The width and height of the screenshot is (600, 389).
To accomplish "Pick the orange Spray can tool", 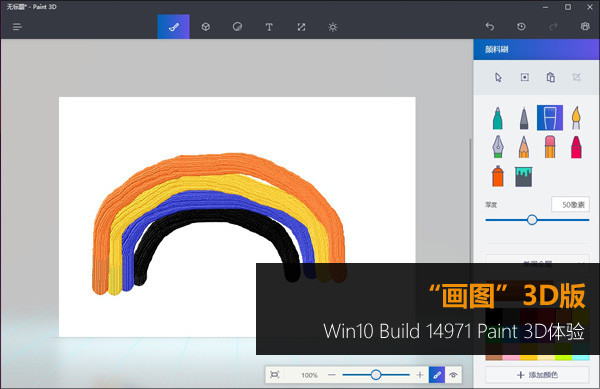I will coord(497,176).
